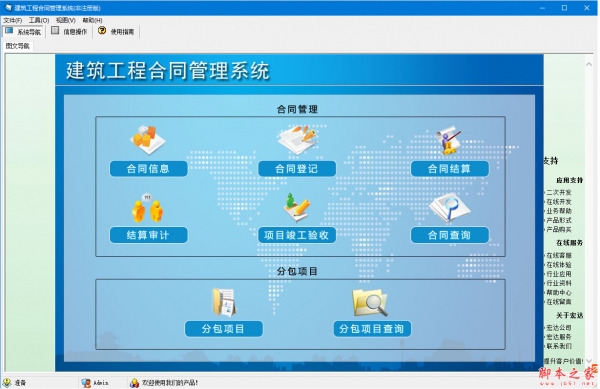Screen dimensions: 600x389
Task: Open the 产品形式 link
Action: click(558, 220)
